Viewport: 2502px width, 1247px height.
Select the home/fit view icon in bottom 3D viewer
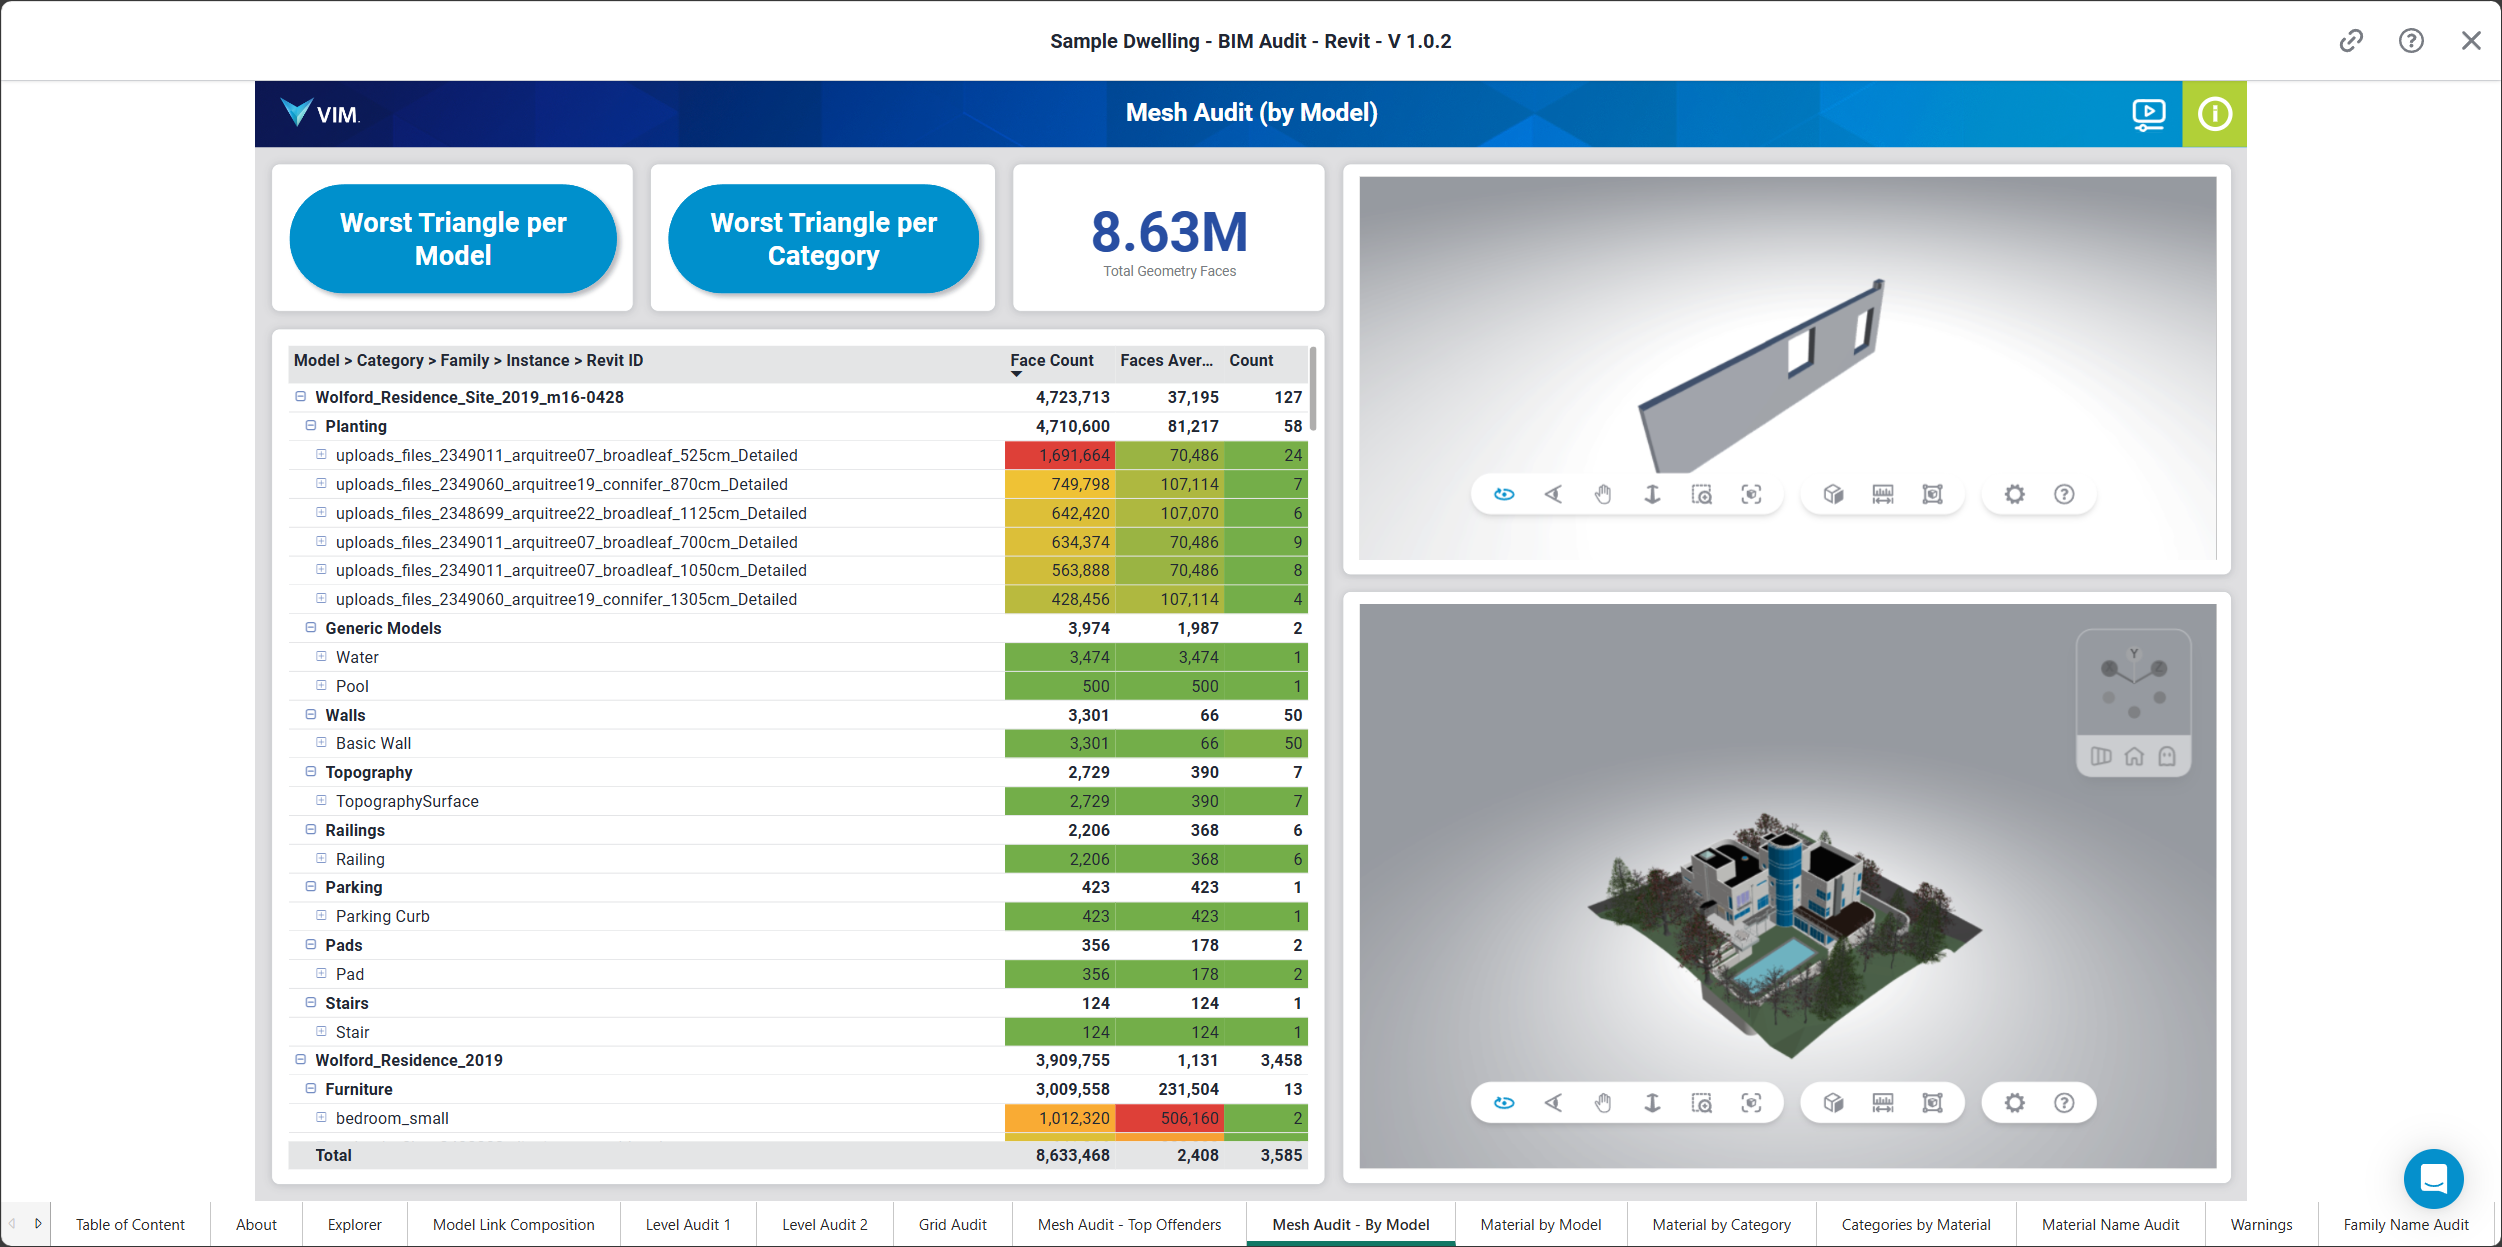click(2133, 757)
